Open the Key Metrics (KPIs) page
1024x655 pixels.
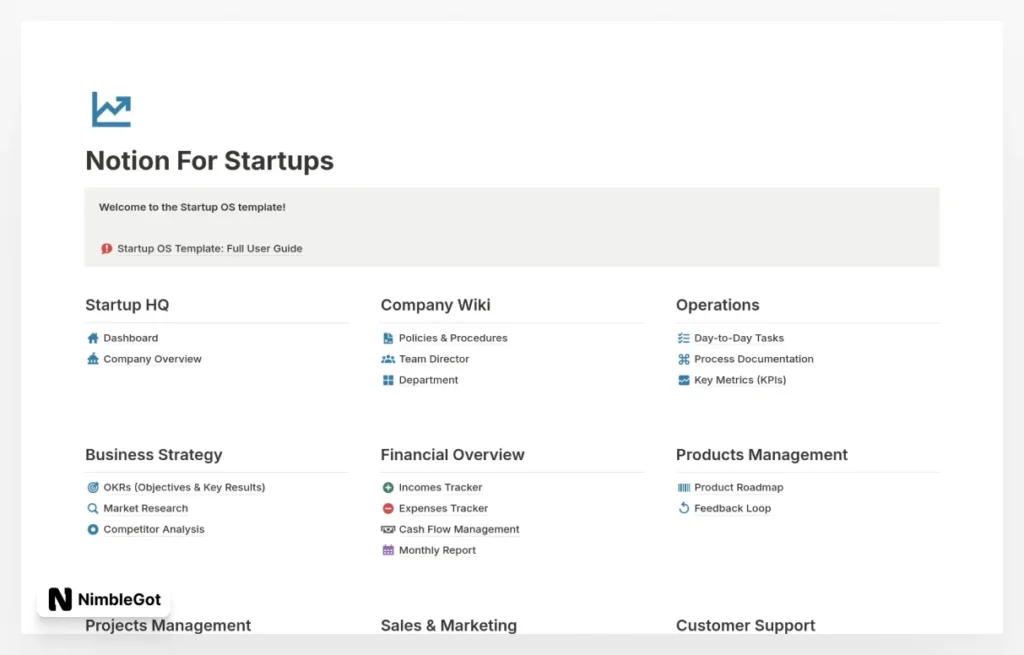pos(740,380)
